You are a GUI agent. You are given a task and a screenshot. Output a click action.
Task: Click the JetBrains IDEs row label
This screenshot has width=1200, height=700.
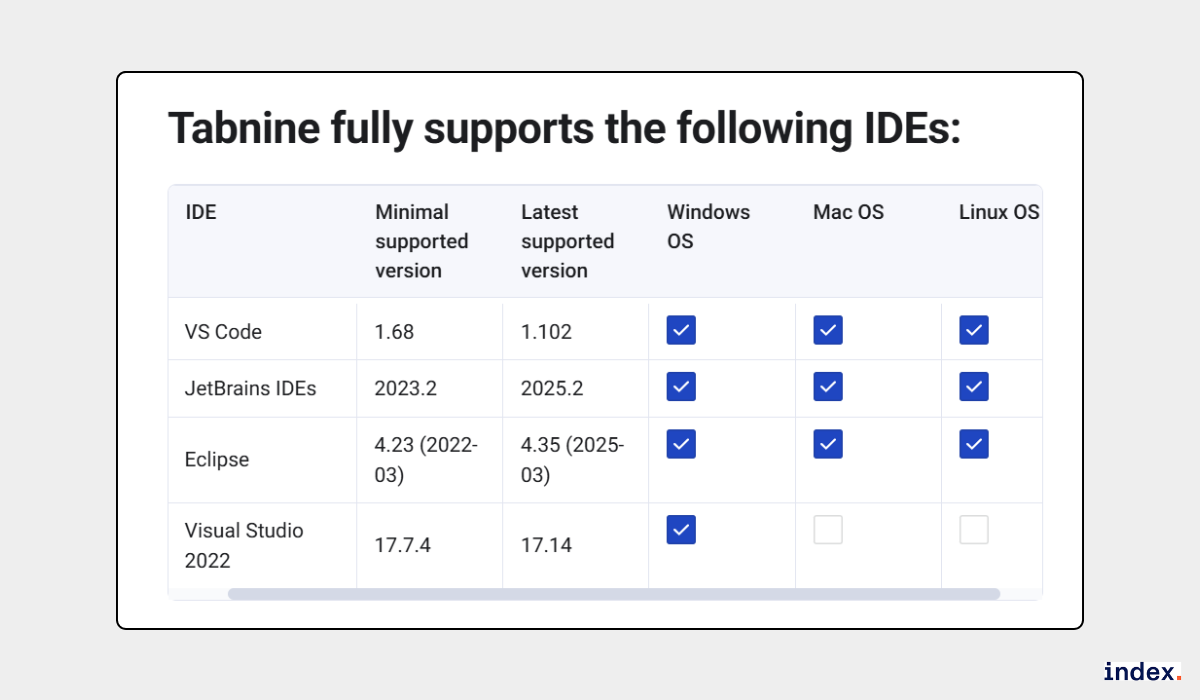coord(250,388)
